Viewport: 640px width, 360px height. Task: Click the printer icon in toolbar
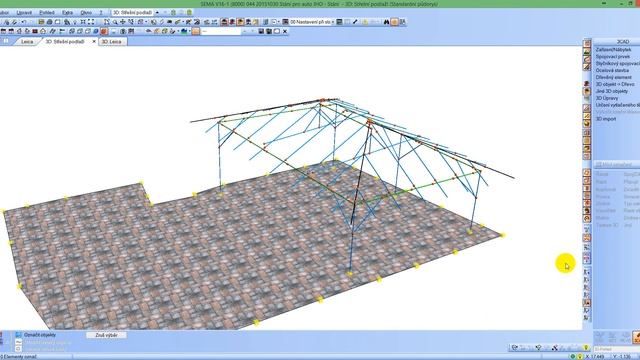(x=49, y=22)
